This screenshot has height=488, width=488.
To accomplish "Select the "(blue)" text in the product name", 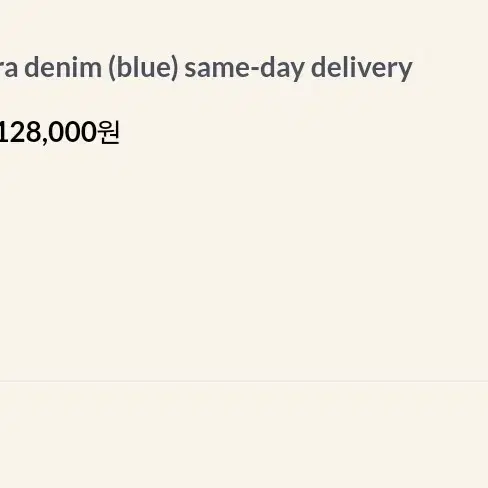I will click(x=143, y=68).
